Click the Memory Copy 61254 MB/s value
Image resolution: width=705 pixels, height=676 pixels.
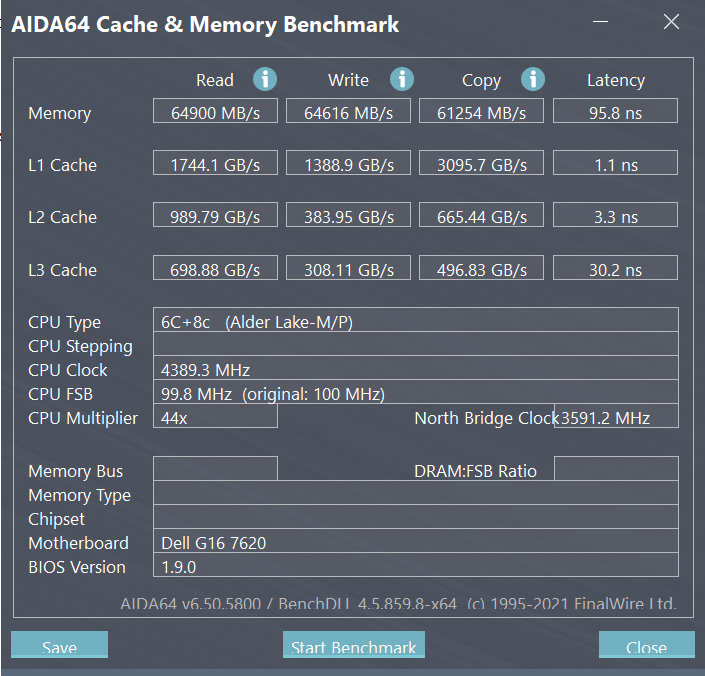[x=481, y=112]
